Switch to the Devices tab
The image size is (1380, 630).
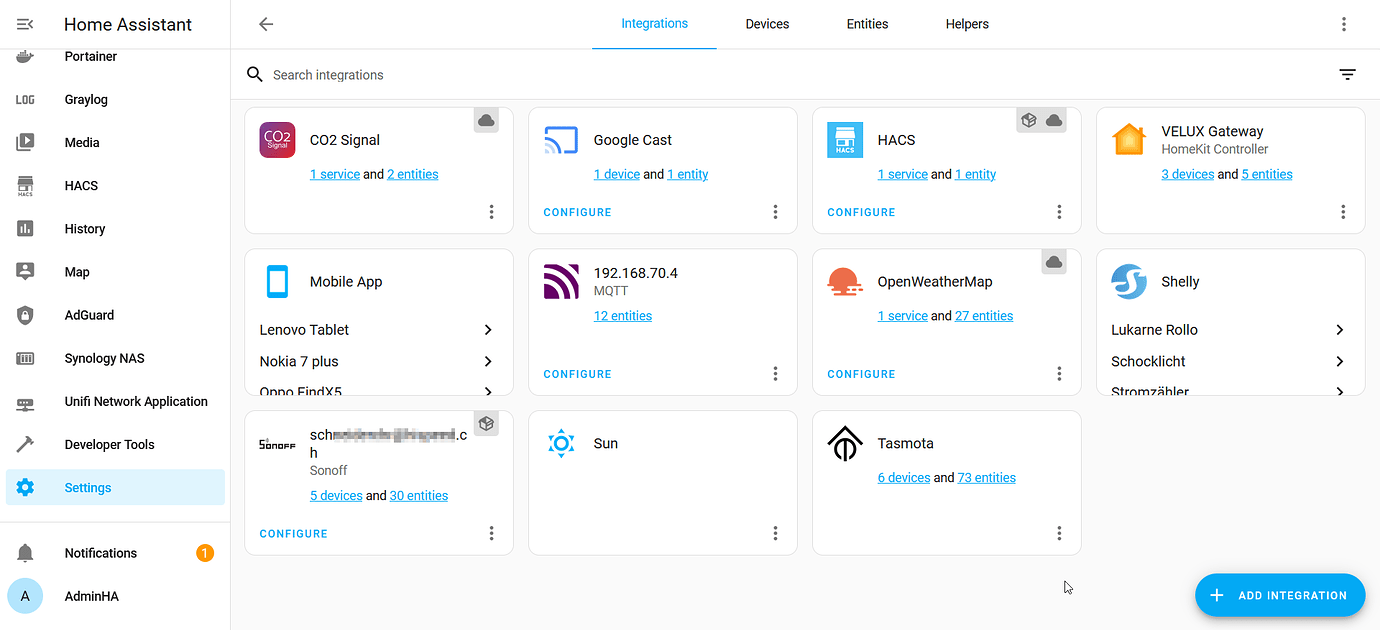[x=767, y=23]
